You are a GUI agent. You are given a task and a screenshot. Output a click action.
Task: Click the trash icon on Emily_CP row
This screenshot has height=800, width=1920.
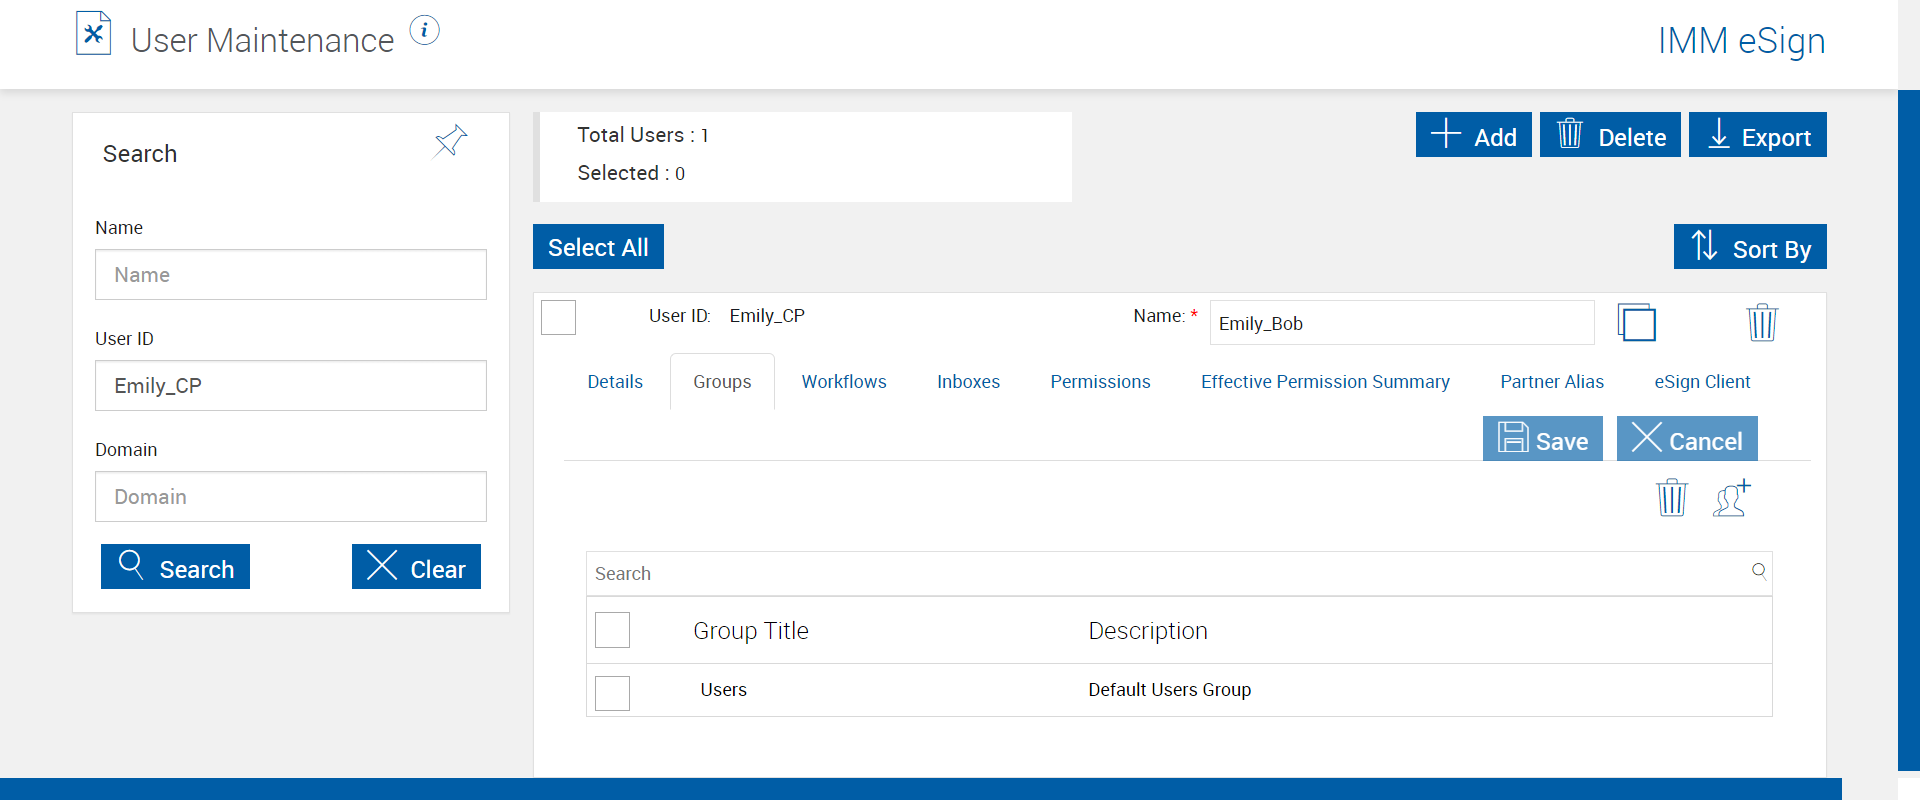click(1761, 323)
